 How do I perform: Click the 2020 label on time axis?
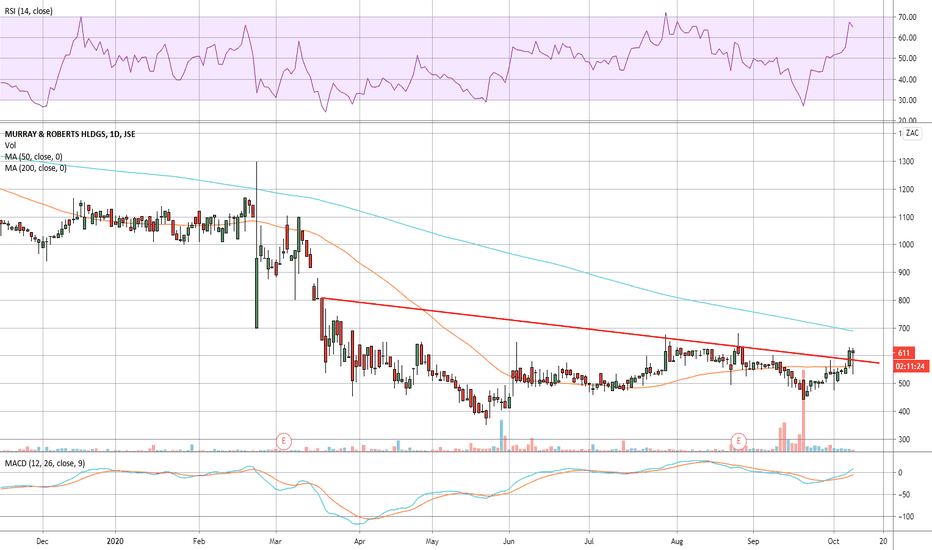[x=115, y=542]
